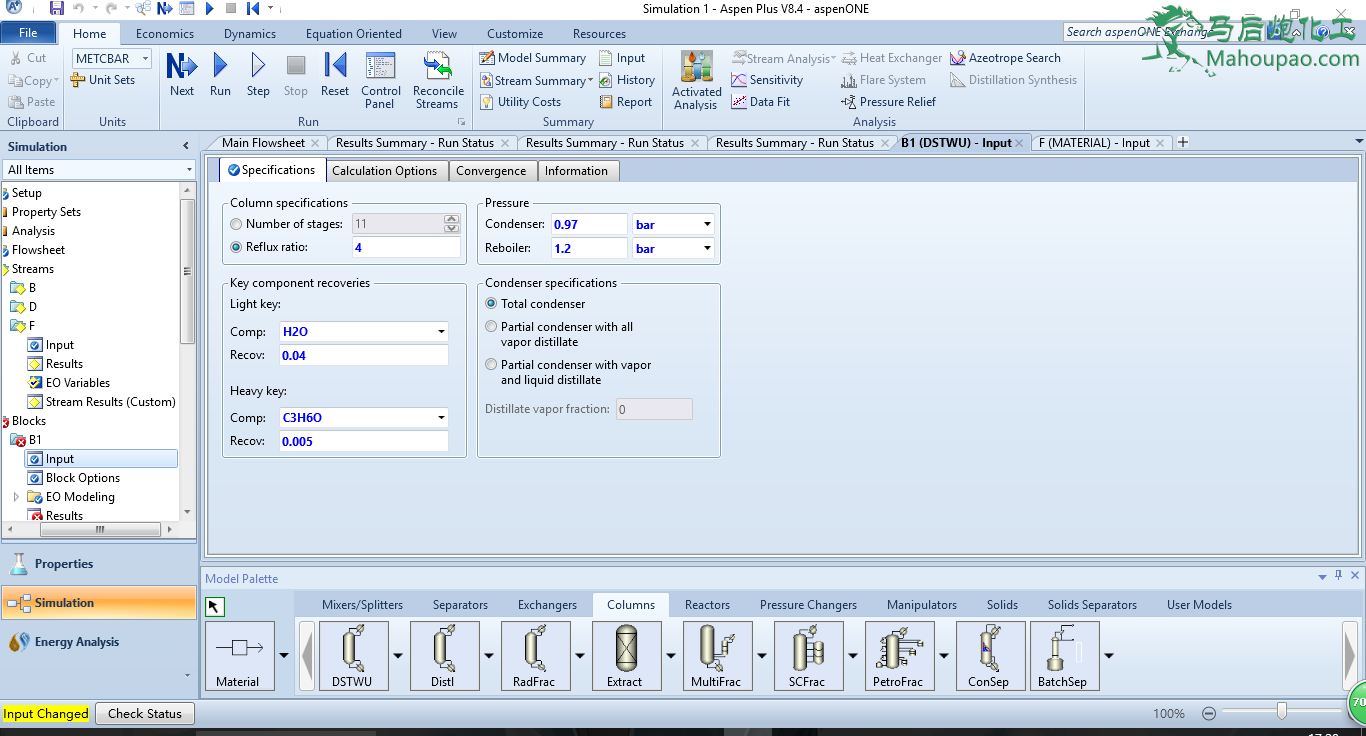1366x736 pixels.
Task: Switch to the Economics ribbon tab
Action: click(x=165, y=34)
